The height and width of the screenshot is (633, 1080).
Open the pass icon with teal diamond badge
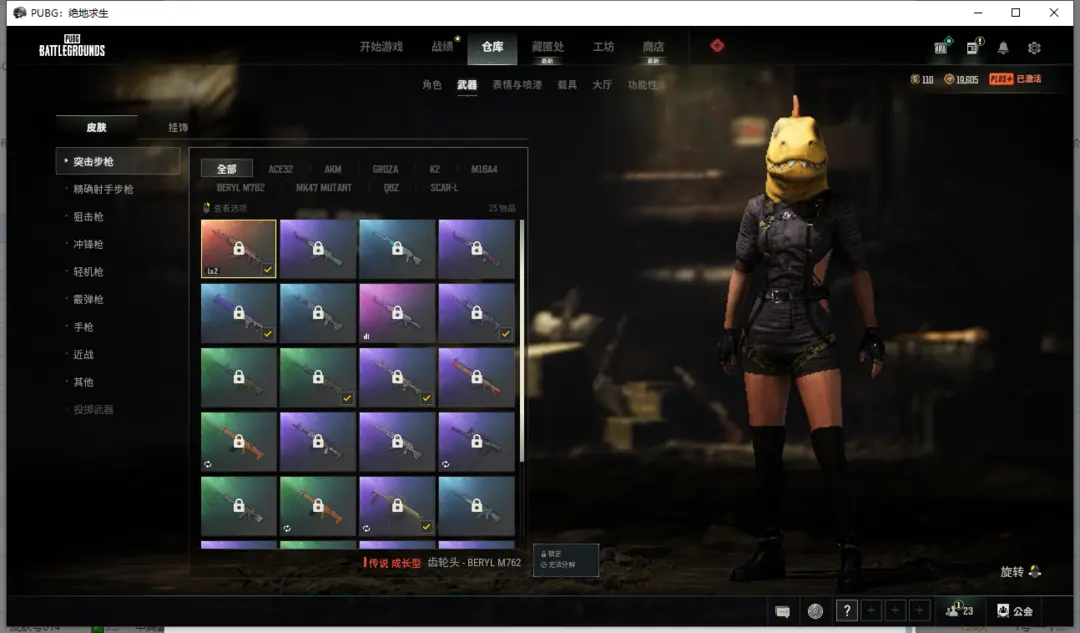pyautogui.click(x=942, y=46)
